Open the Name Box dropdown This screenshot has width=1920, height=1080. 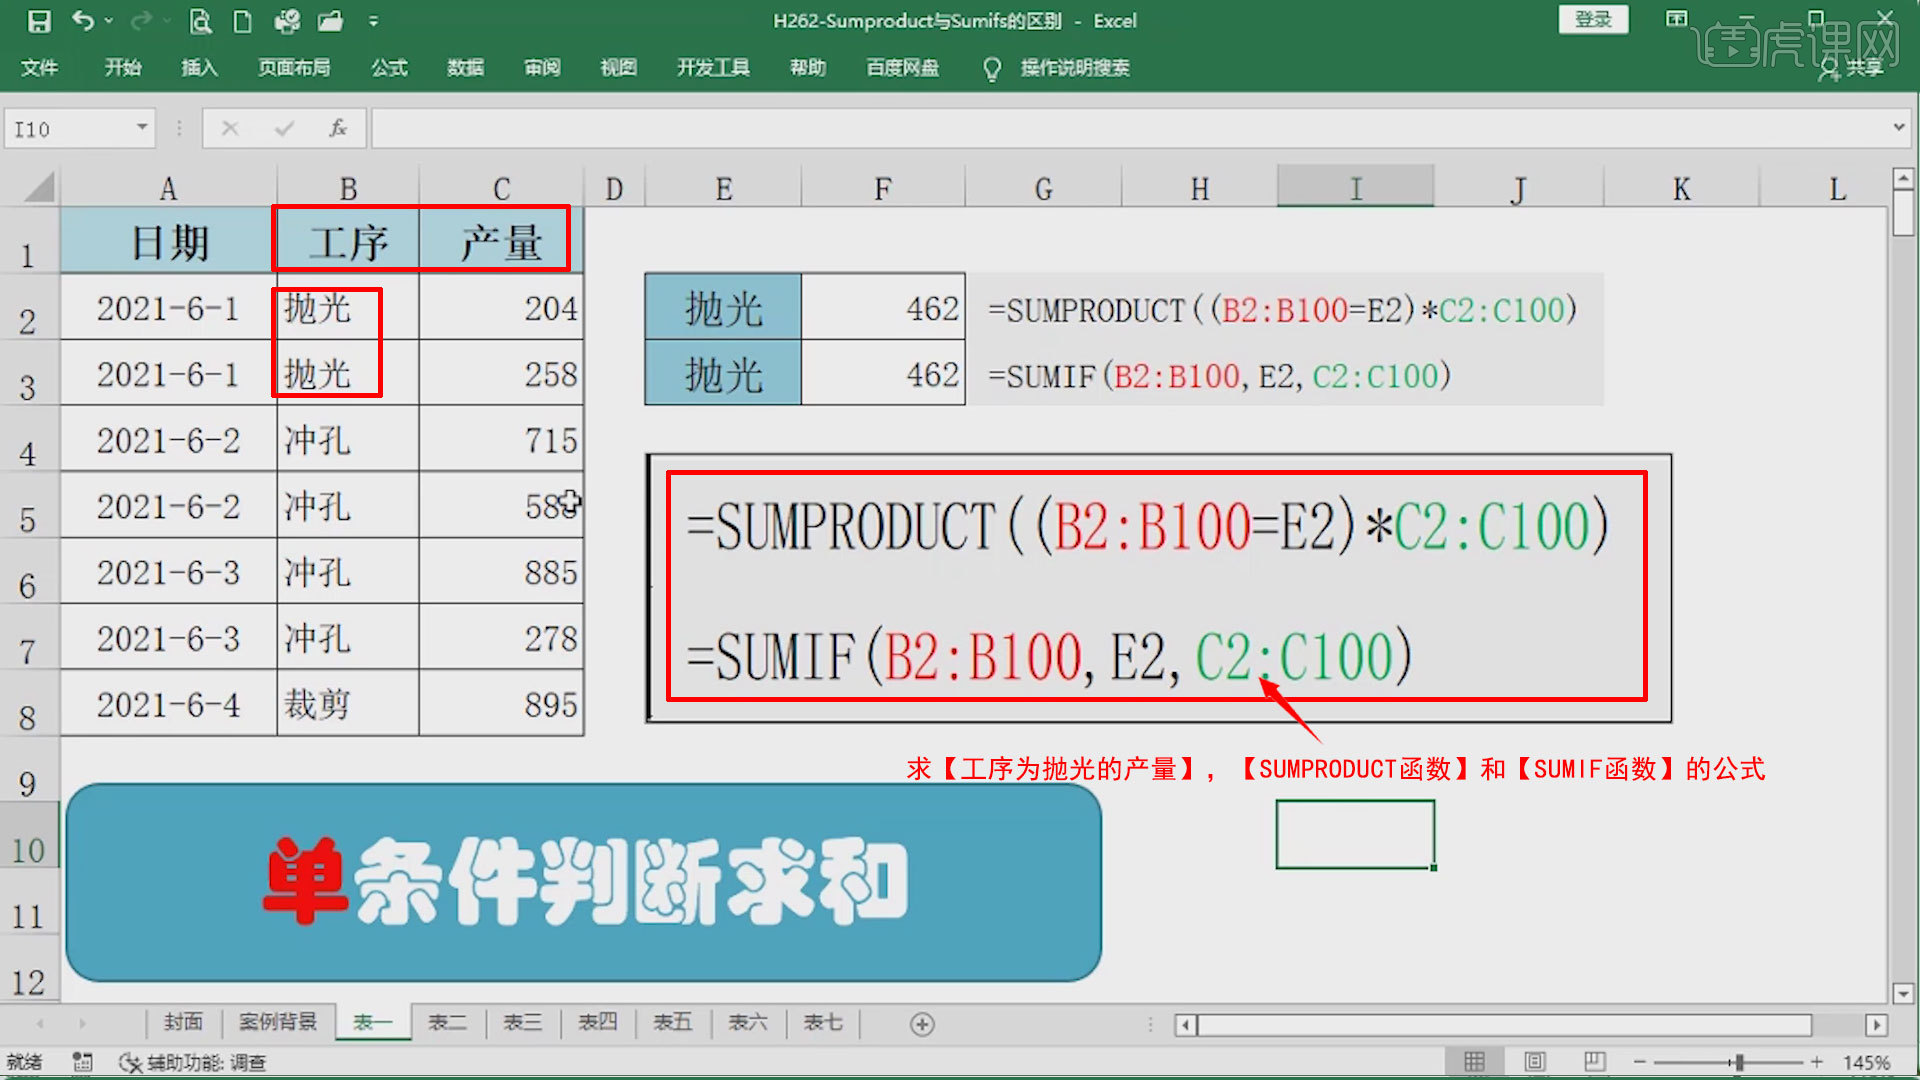click(x=140, y=128)
